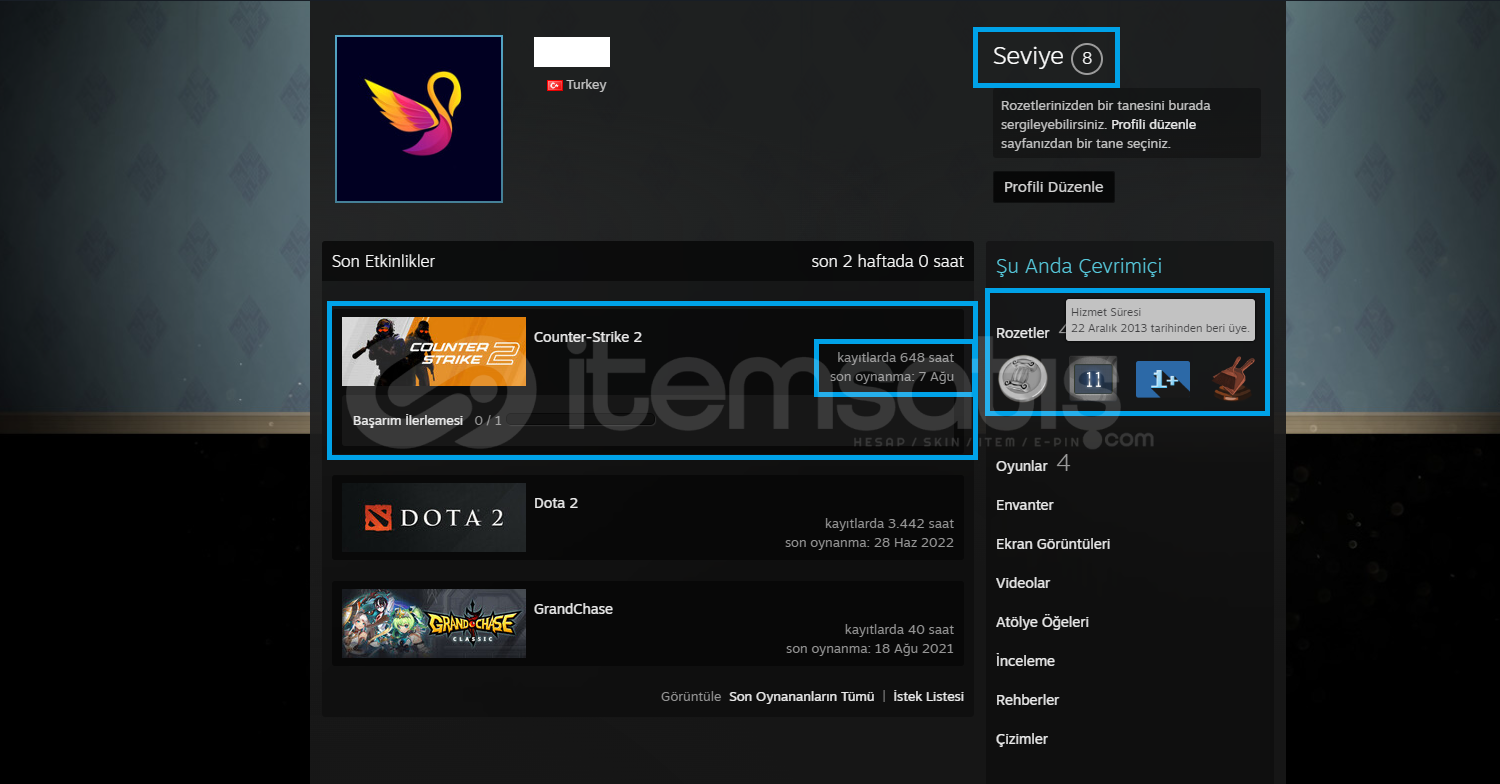Click the Hizmet Süresi tooltip
This screenshot has height=784, width=1500.
[x=1160, y=320]
